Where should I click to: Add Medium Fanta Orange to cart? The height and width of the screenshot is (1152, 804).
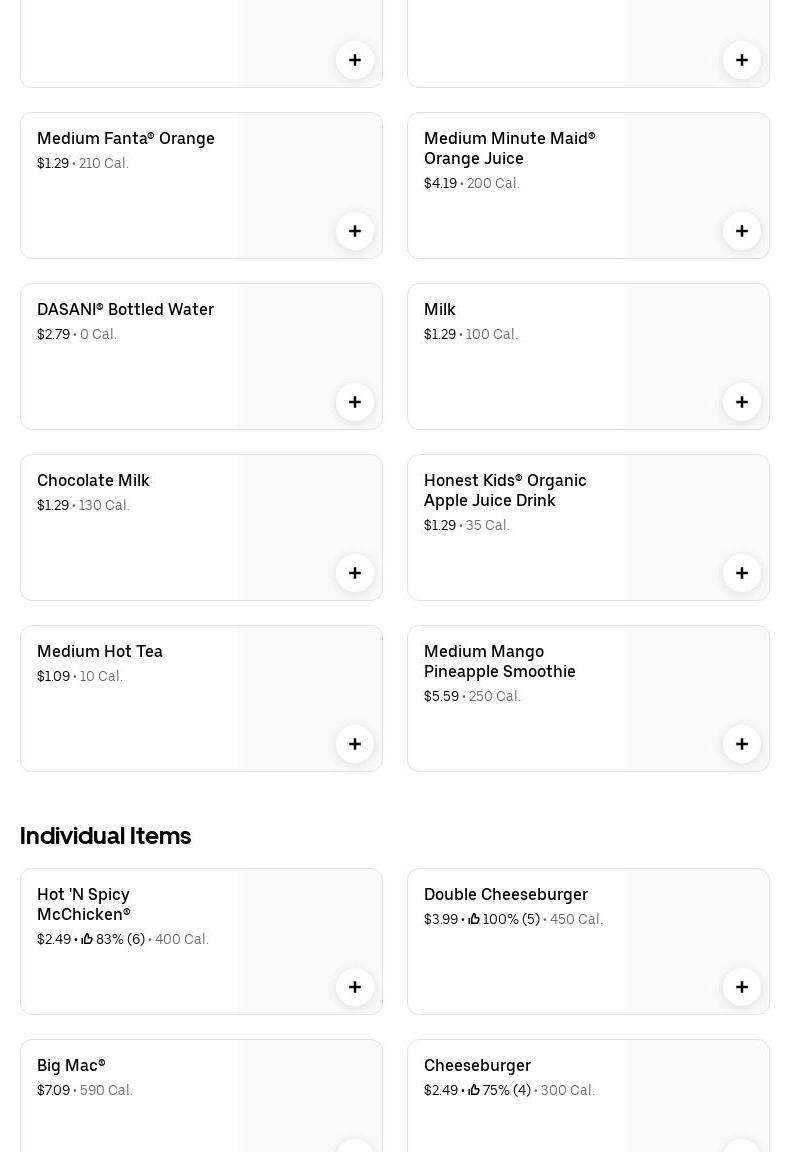[x=355, y=231]
